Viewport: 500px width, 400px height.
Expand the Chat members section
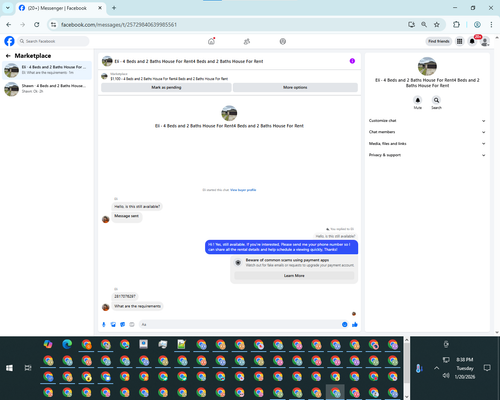point(427,132)
